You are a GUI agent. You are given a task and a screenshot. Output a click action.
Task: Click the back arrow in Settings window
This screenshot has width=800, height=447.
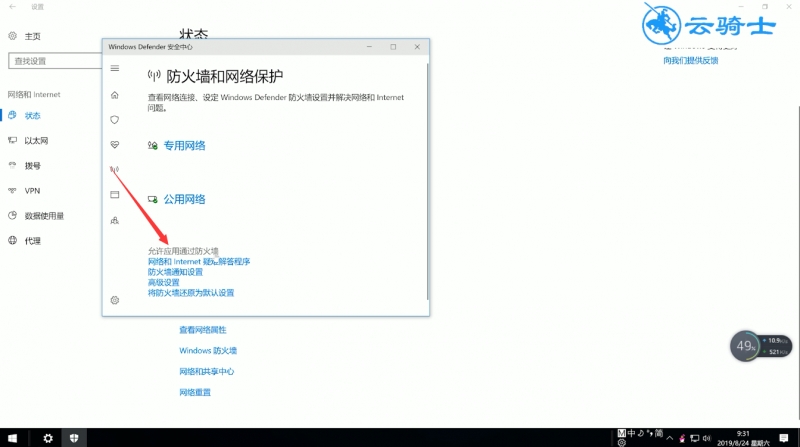tap(12, 7)
